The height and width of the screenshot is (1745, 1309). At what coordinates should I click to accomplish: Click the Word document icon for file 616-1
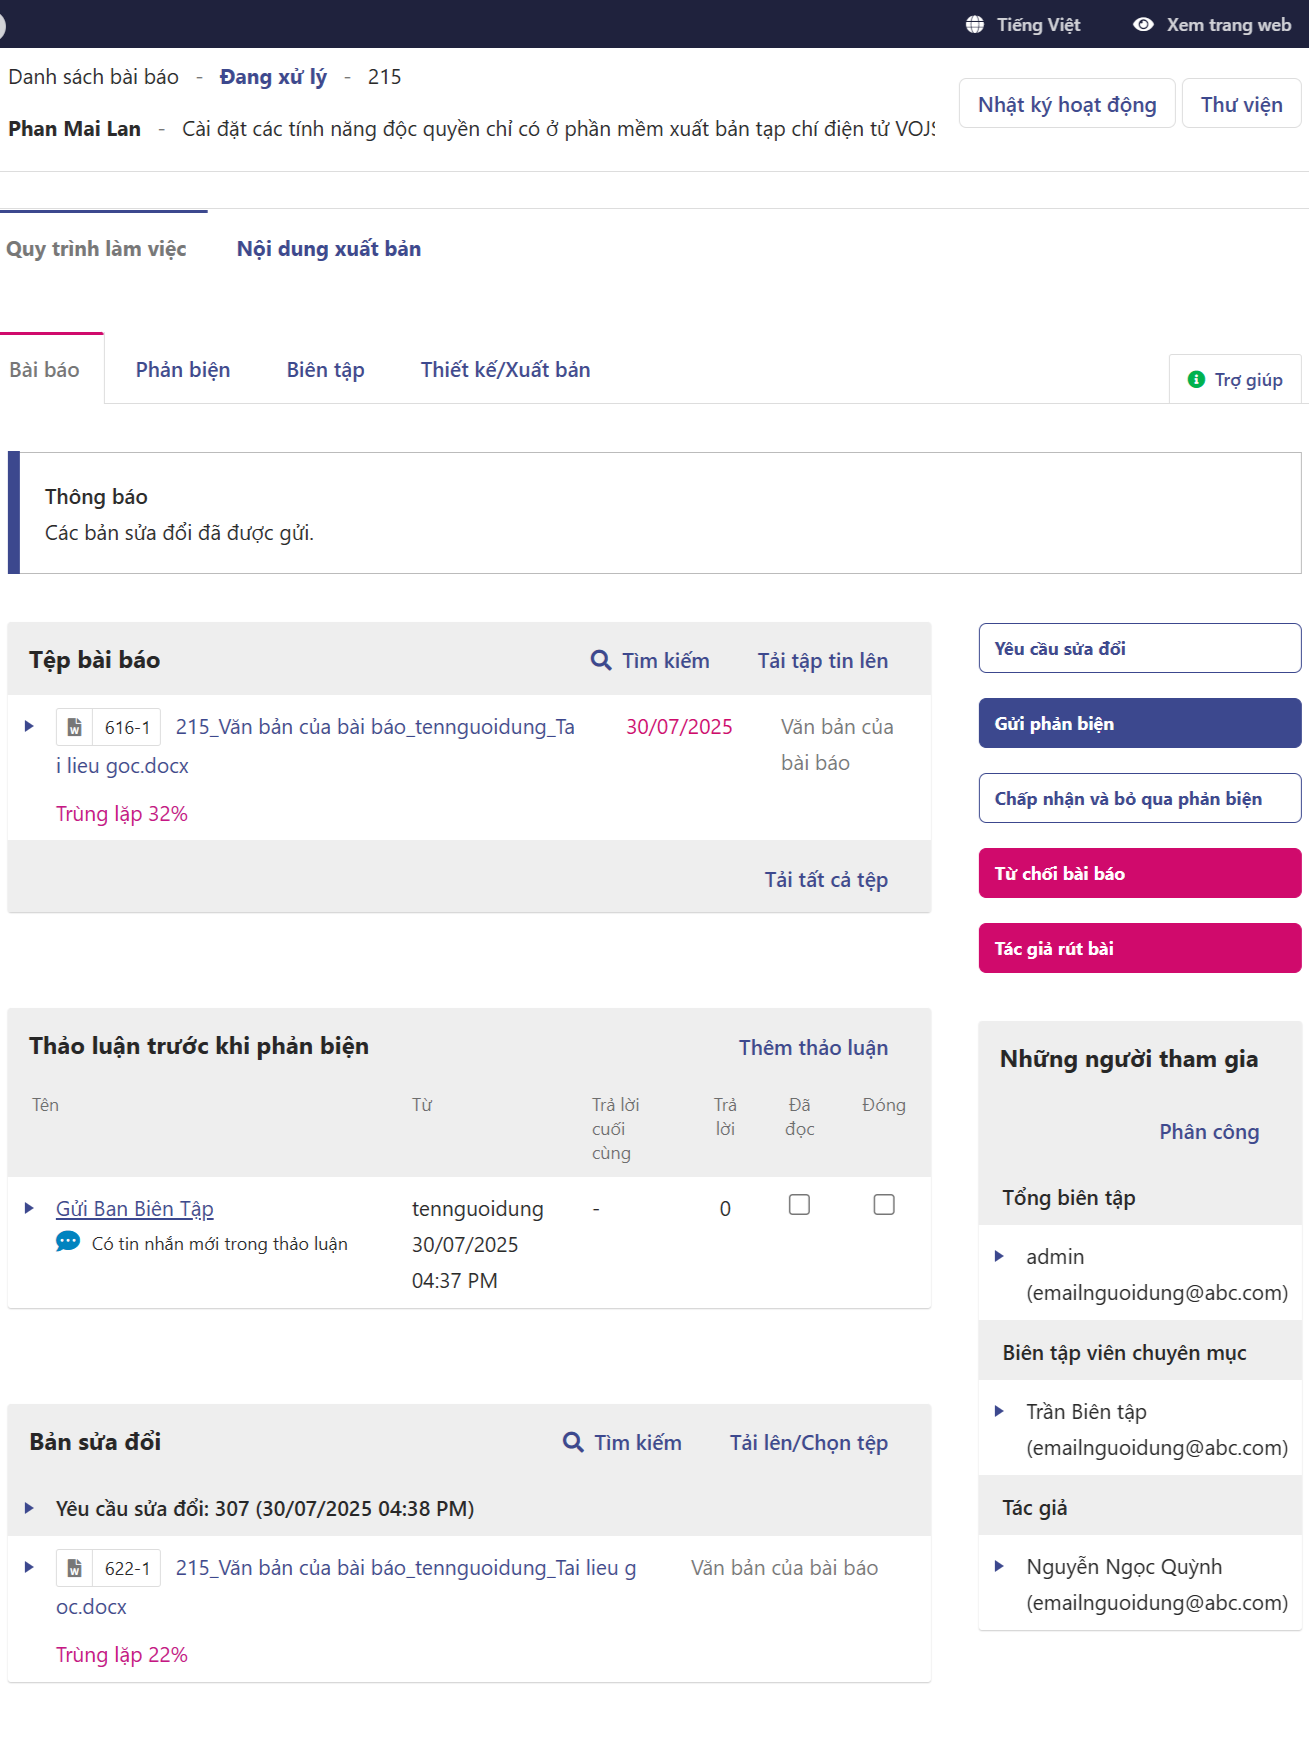coord(74,727)
